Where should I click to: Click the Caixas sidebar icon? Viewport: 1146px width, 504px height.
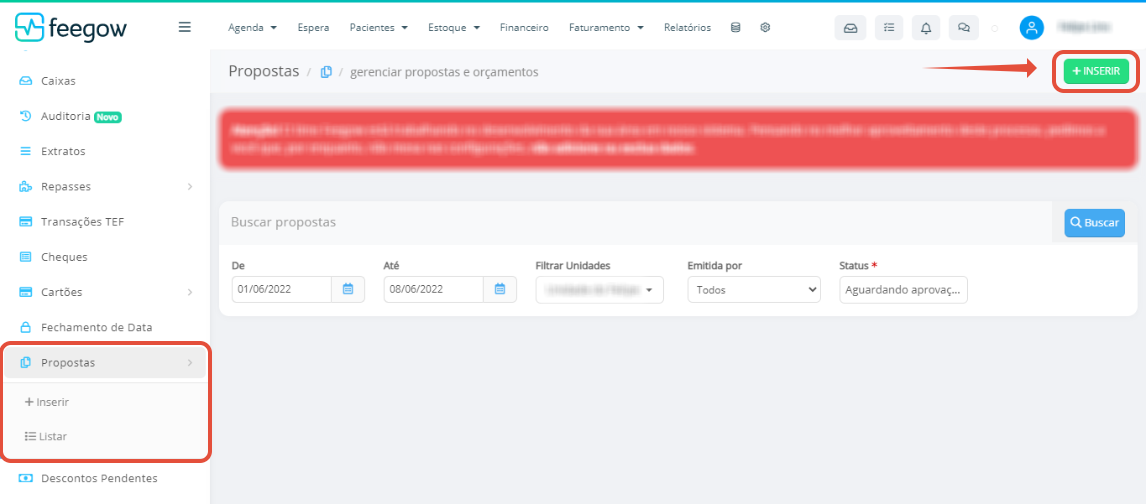(26, 80)
